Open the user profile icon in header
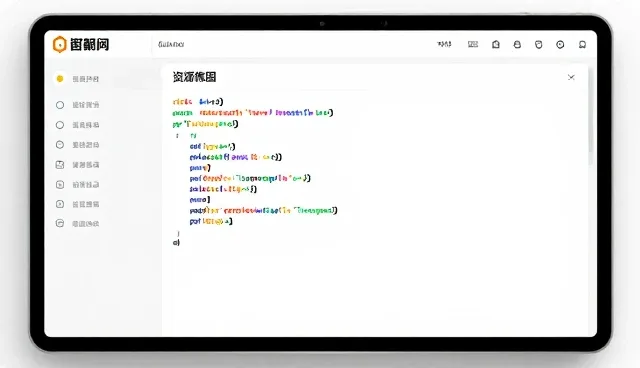 517,44
